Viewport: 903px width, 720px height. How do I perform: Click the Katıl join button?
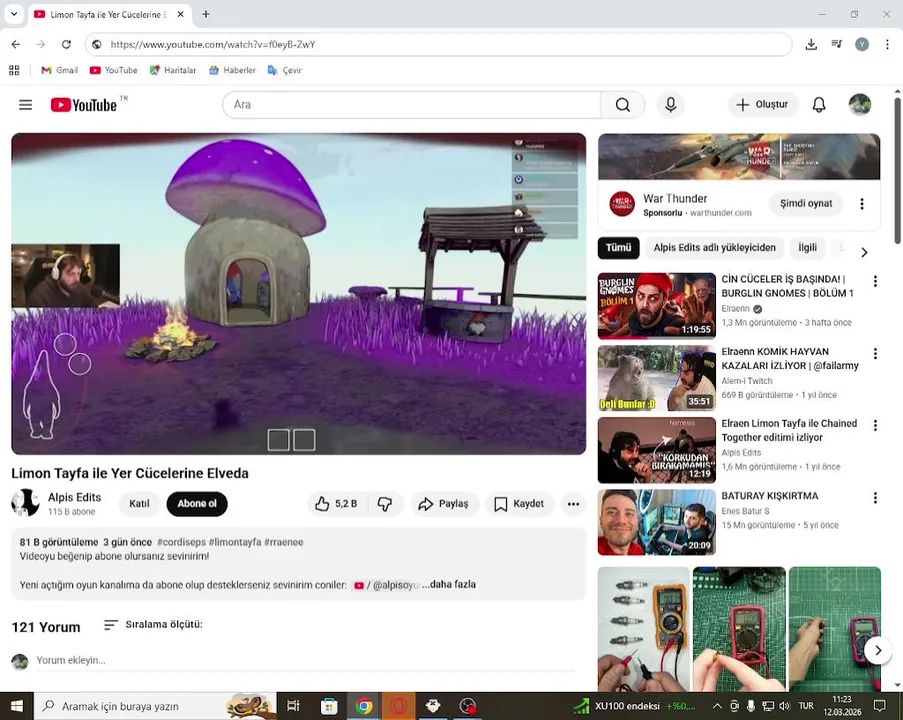pos(139,504)
